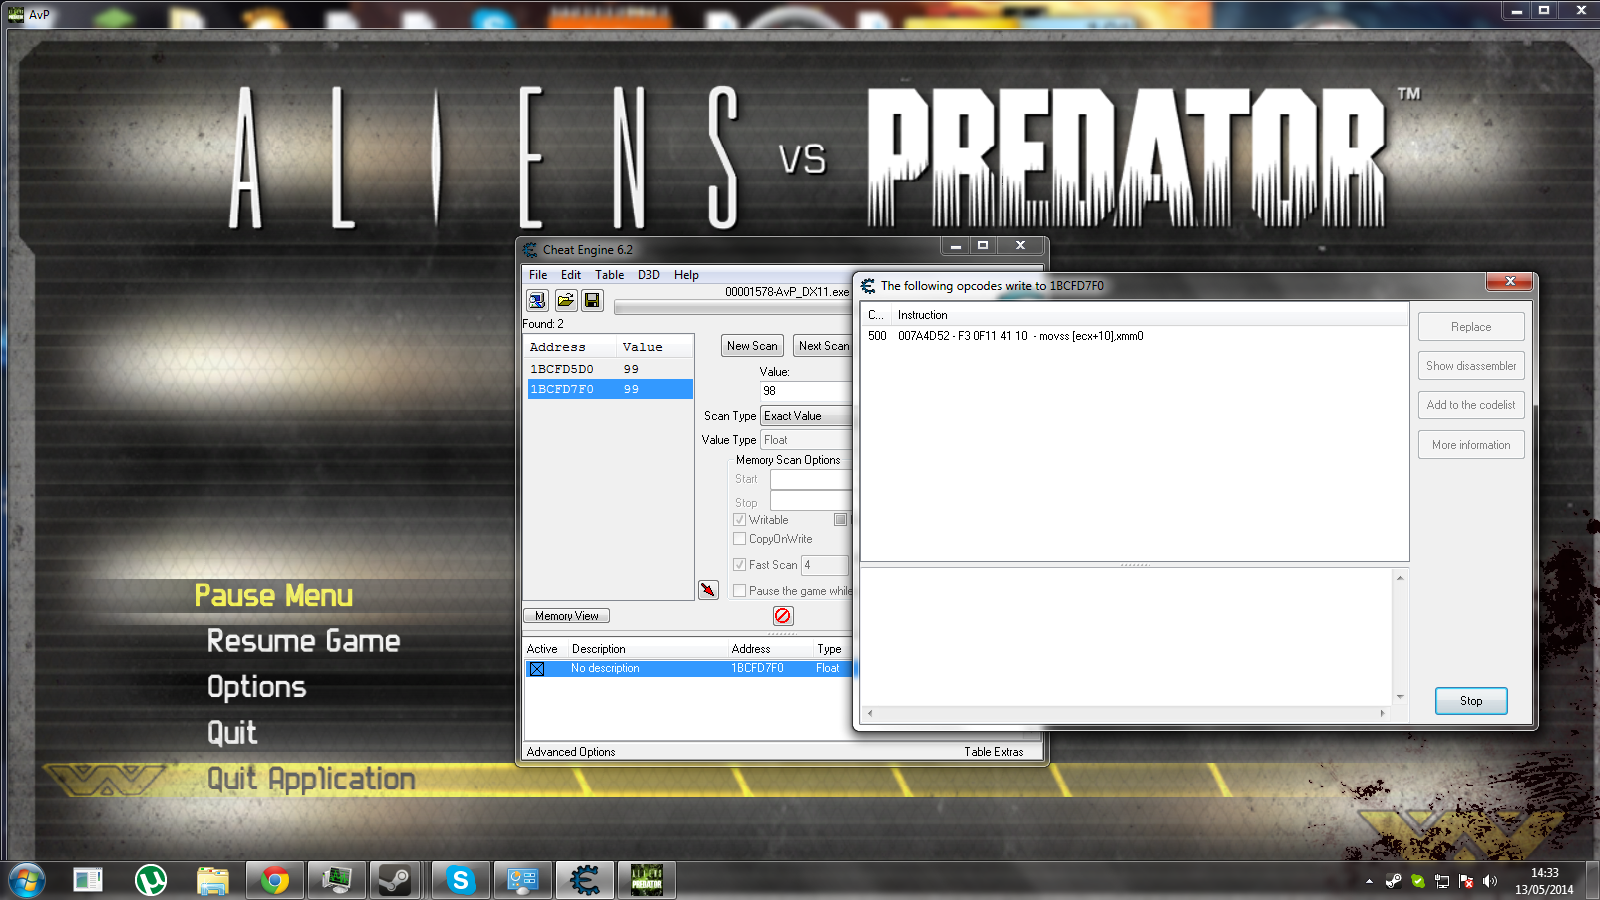1600x900 pixels.
Task: Enable Pause the game while scanning
Action: pyautogui.click(x=740, y=591)
